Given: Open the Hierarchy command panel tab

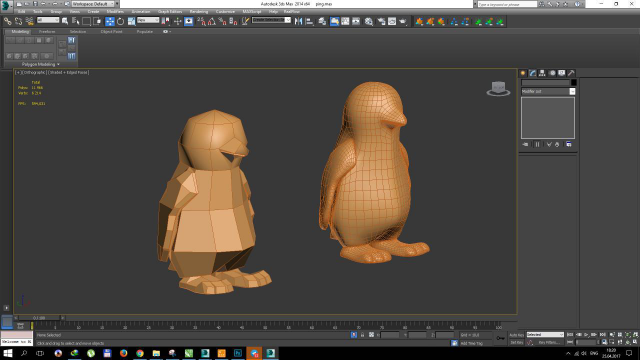Looking at the screenshot, I should click(x=542, y=73).
